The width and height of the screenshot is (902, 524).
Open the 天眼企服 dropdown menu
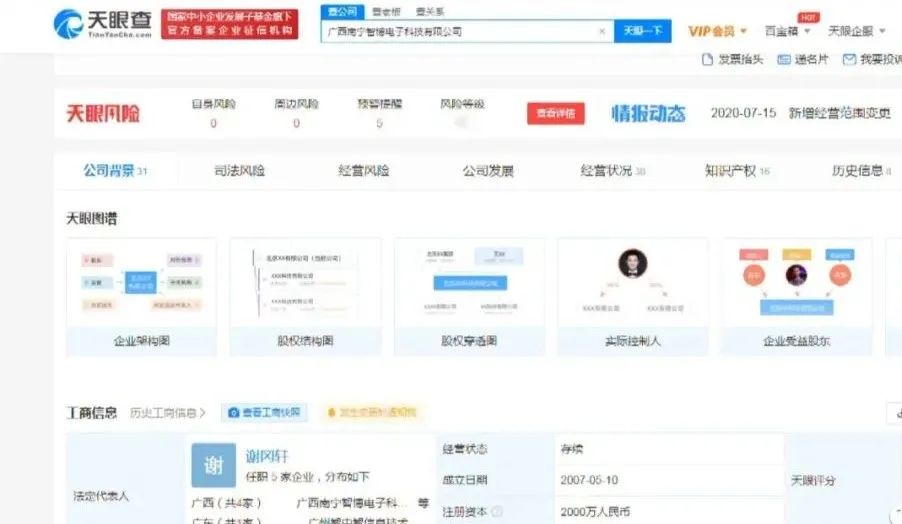coord(857,31)
